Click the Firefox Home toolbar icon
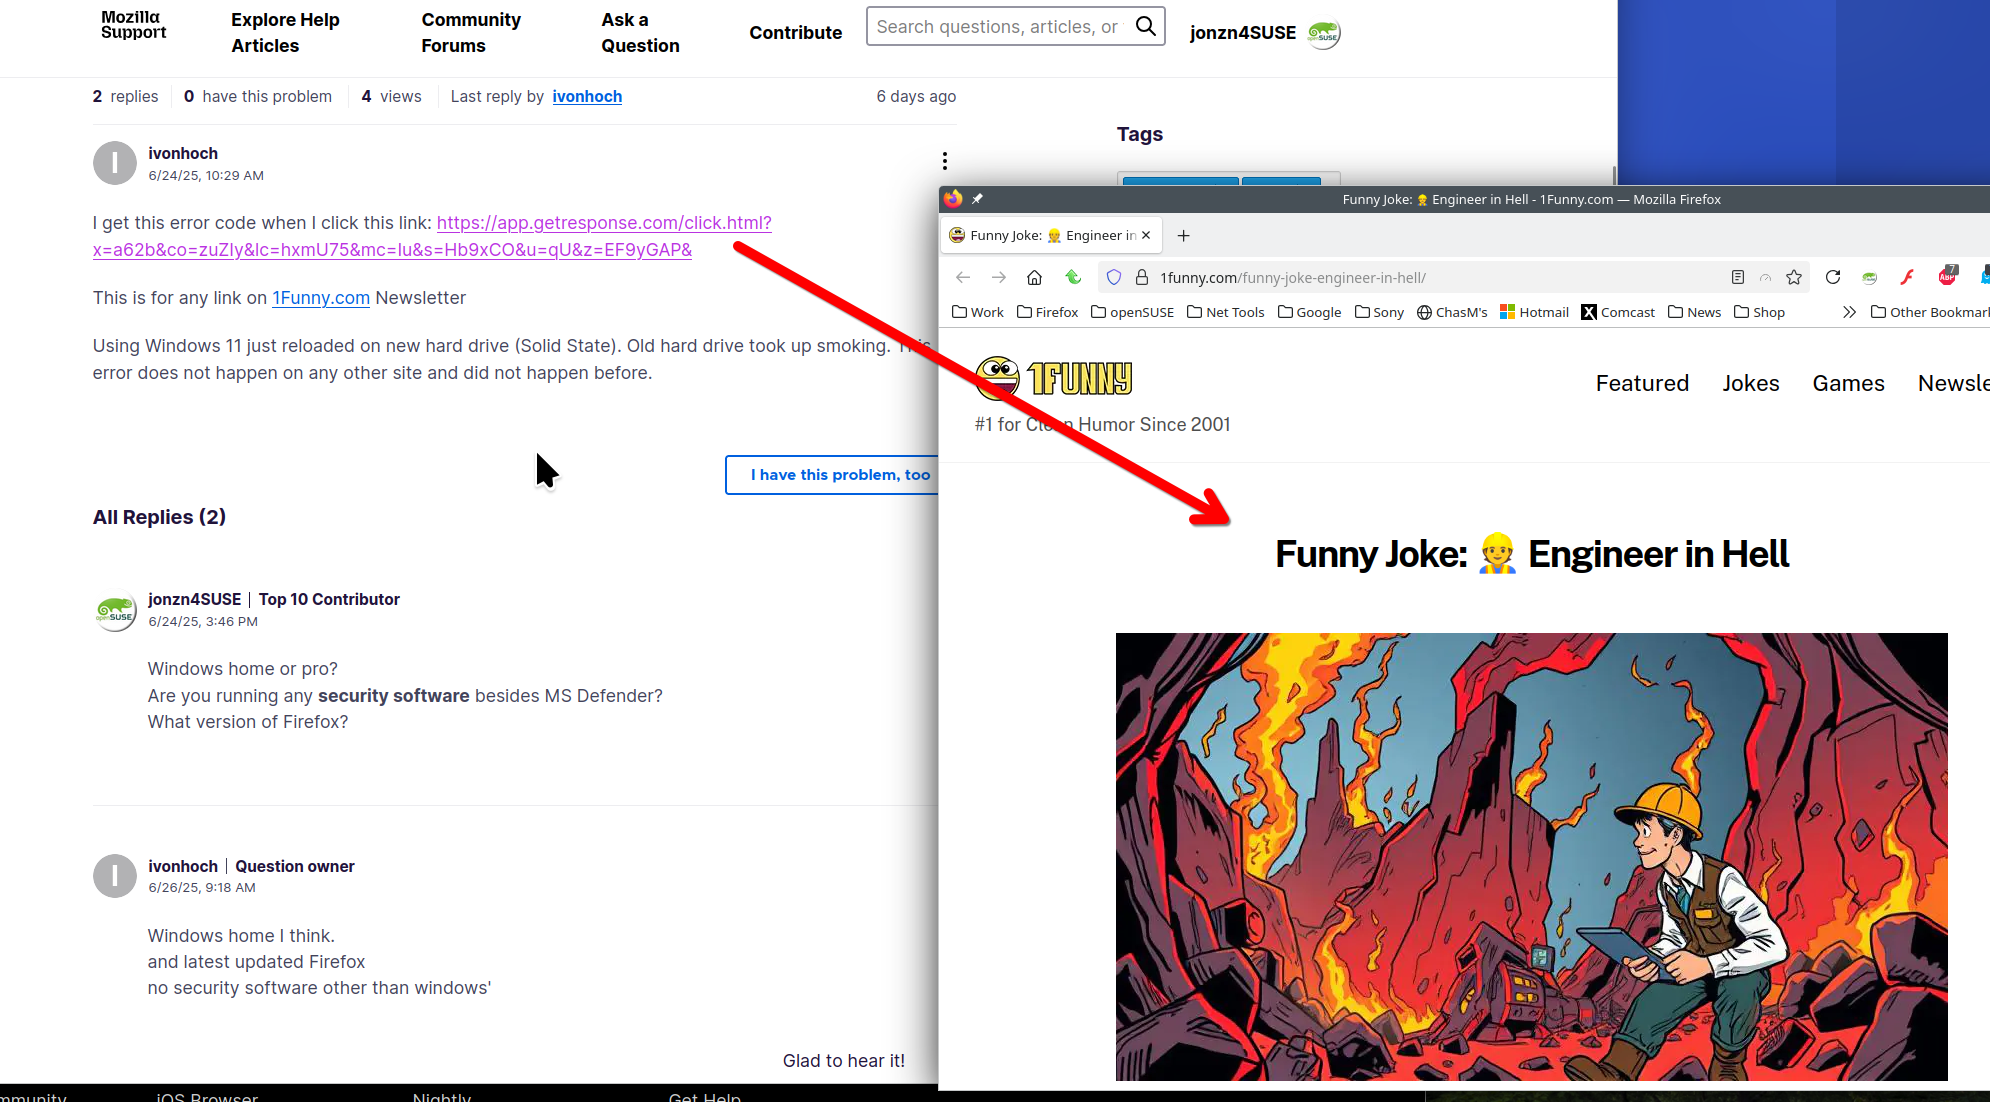1990x1102 pixels. [x=1035, y=278]
